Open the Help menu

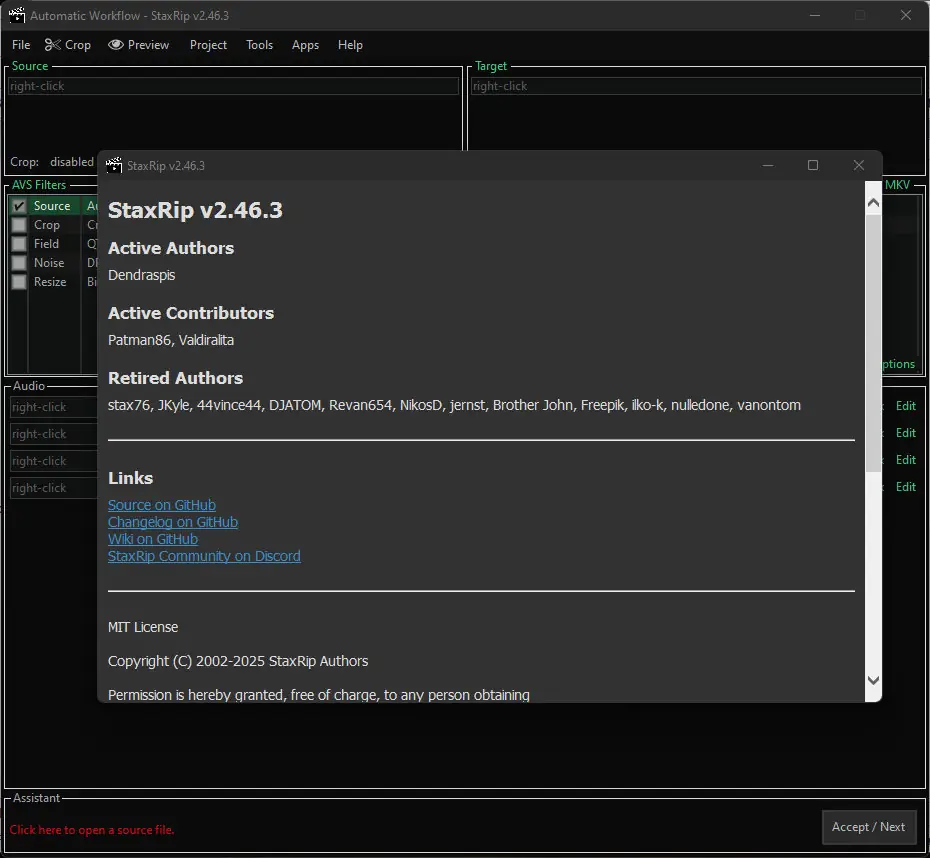pyautogui.click(x=350, y=45)
